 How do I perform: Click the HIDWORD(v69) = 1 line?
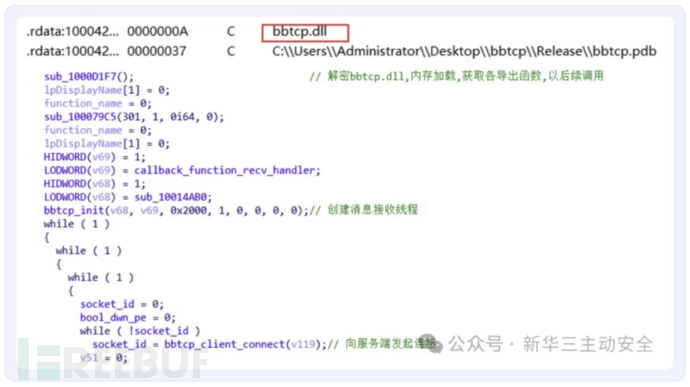94,157
